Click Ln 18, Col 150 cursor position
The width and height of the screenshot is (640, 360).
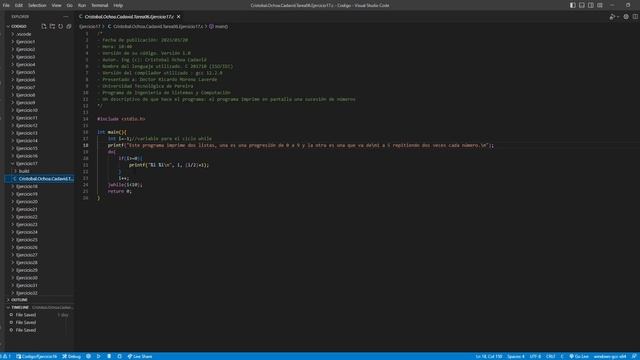tap(489, 356)
